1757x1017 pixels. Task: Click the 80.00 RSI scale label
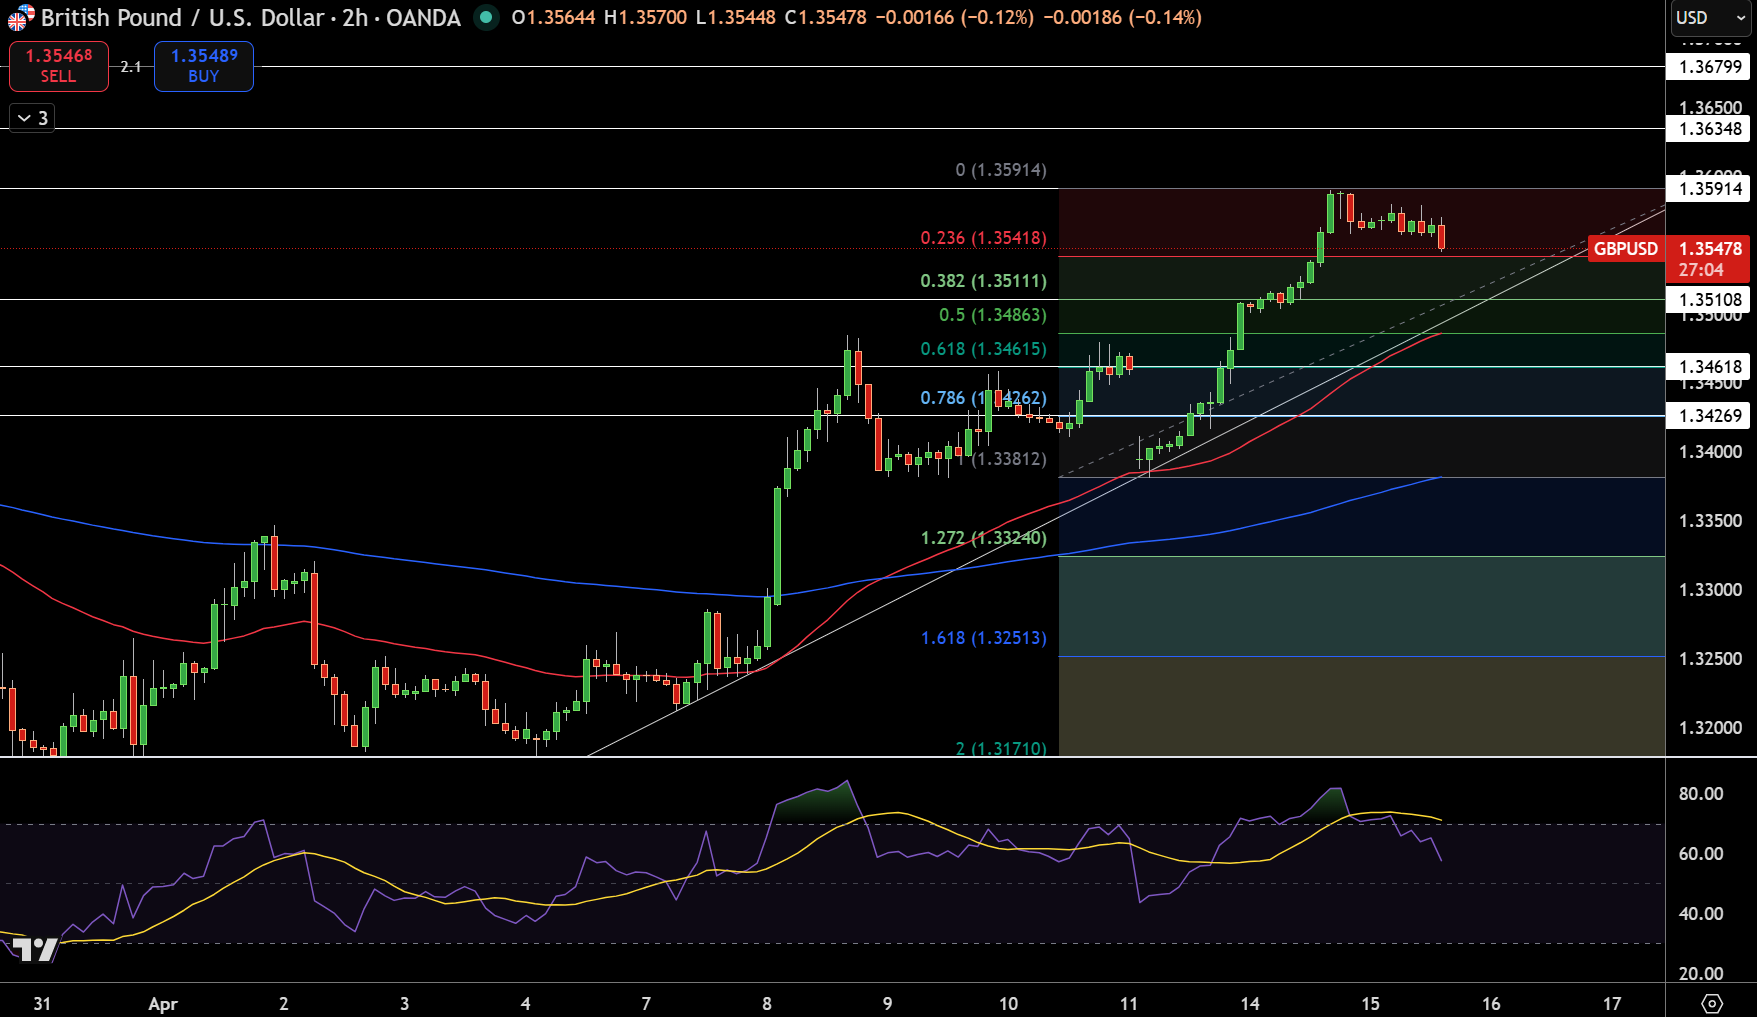[x=1701, y=794]
